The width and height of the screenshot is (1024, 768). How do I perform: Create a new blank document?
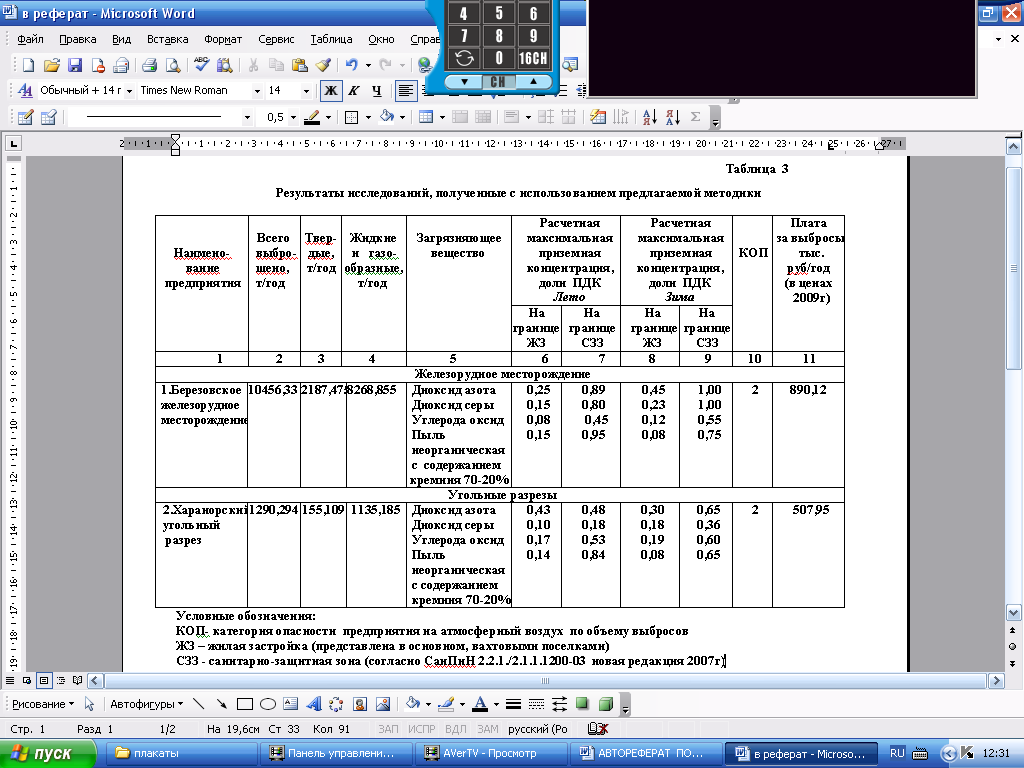(29, 65)
